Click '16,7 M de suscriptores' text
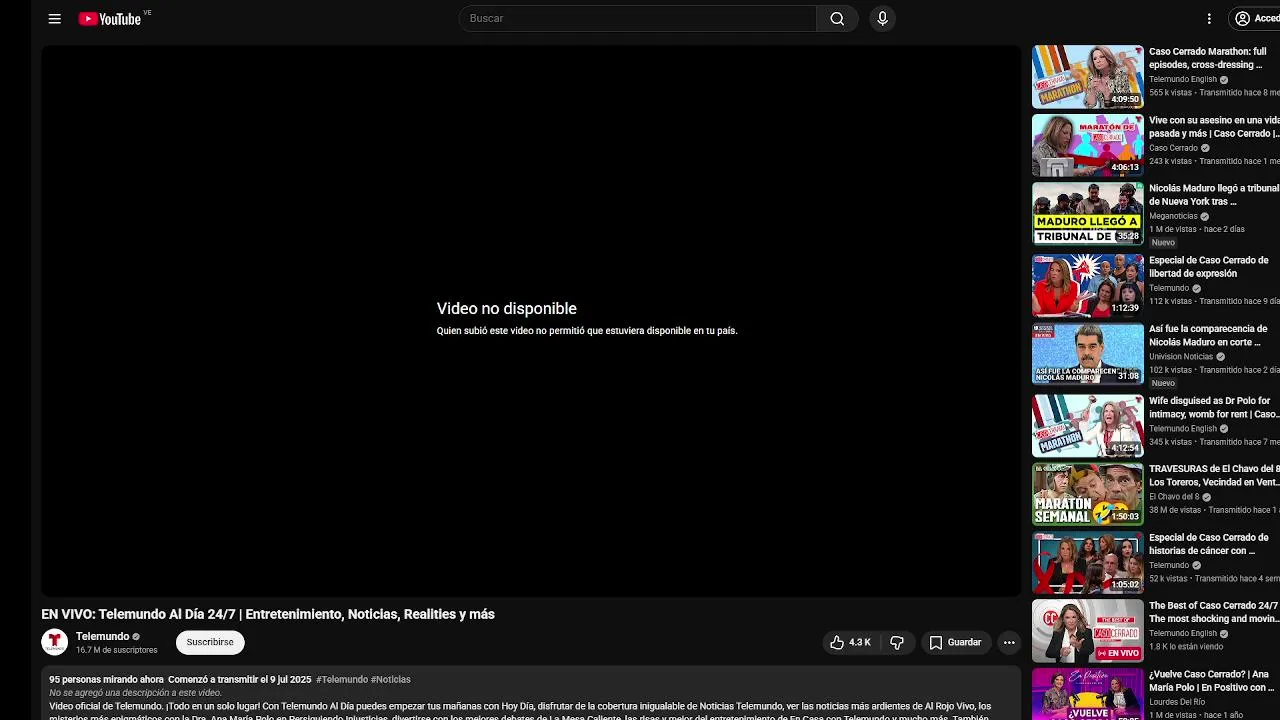The height and width of the screenshot is (720, 1280). point(117,650)
